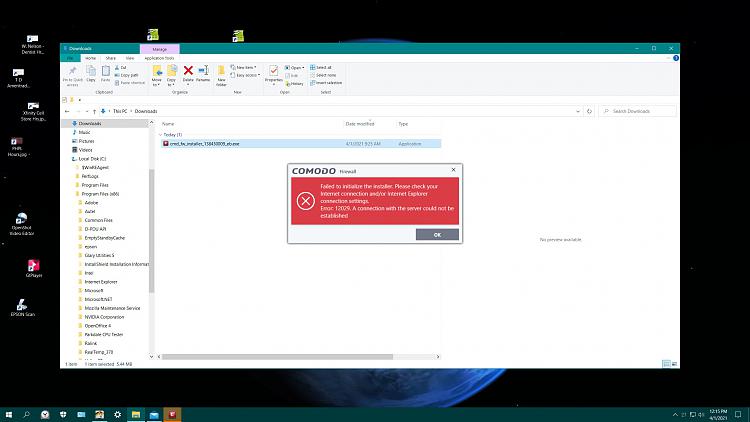The height and width of the screenshot is (422, 750).
Task: Click the Search Downloads field
Action: 638,111
